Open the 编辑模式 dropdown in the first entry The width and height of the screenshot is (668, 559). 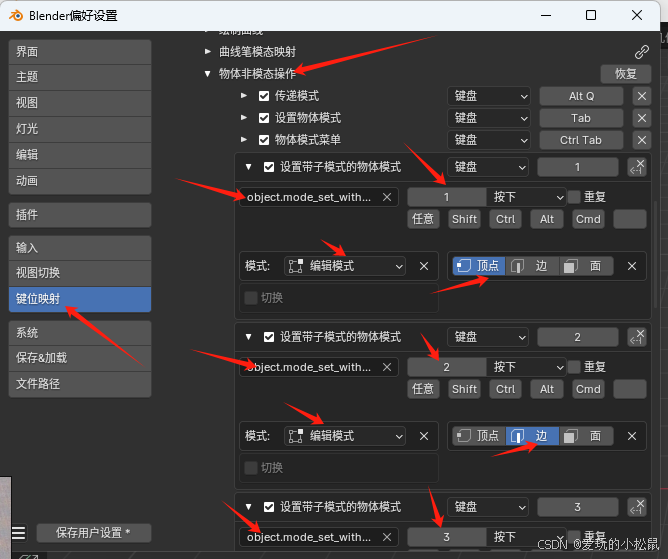coord(345,266)
